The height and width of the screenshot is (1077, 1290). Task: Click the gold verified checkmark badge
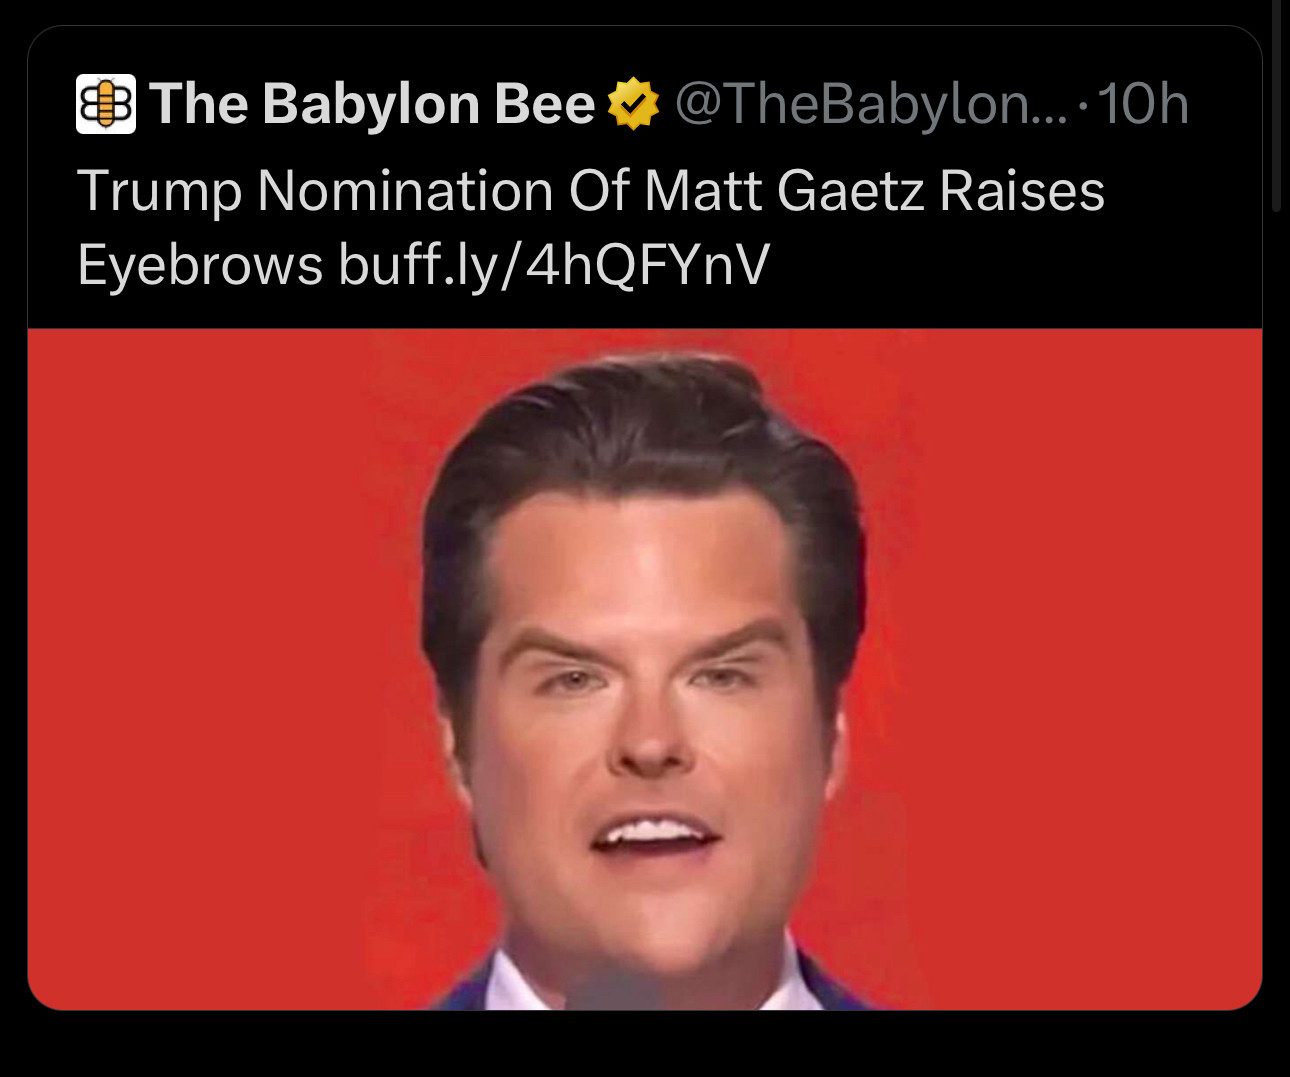(x=634, y=104)
